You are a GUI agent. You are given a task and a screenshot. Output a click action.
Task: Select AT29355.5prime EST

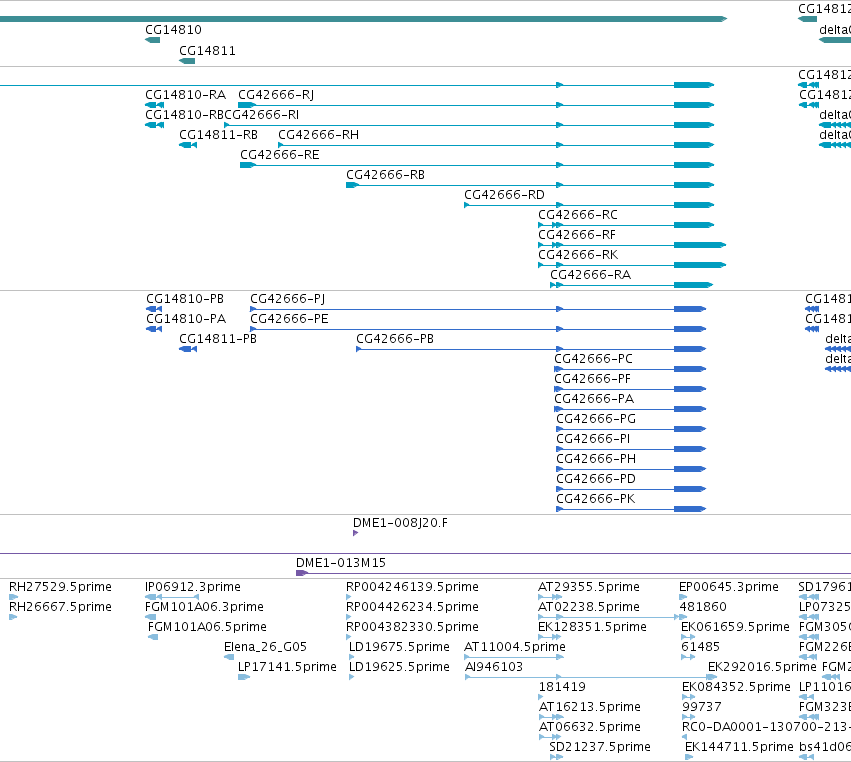(589, 587)
